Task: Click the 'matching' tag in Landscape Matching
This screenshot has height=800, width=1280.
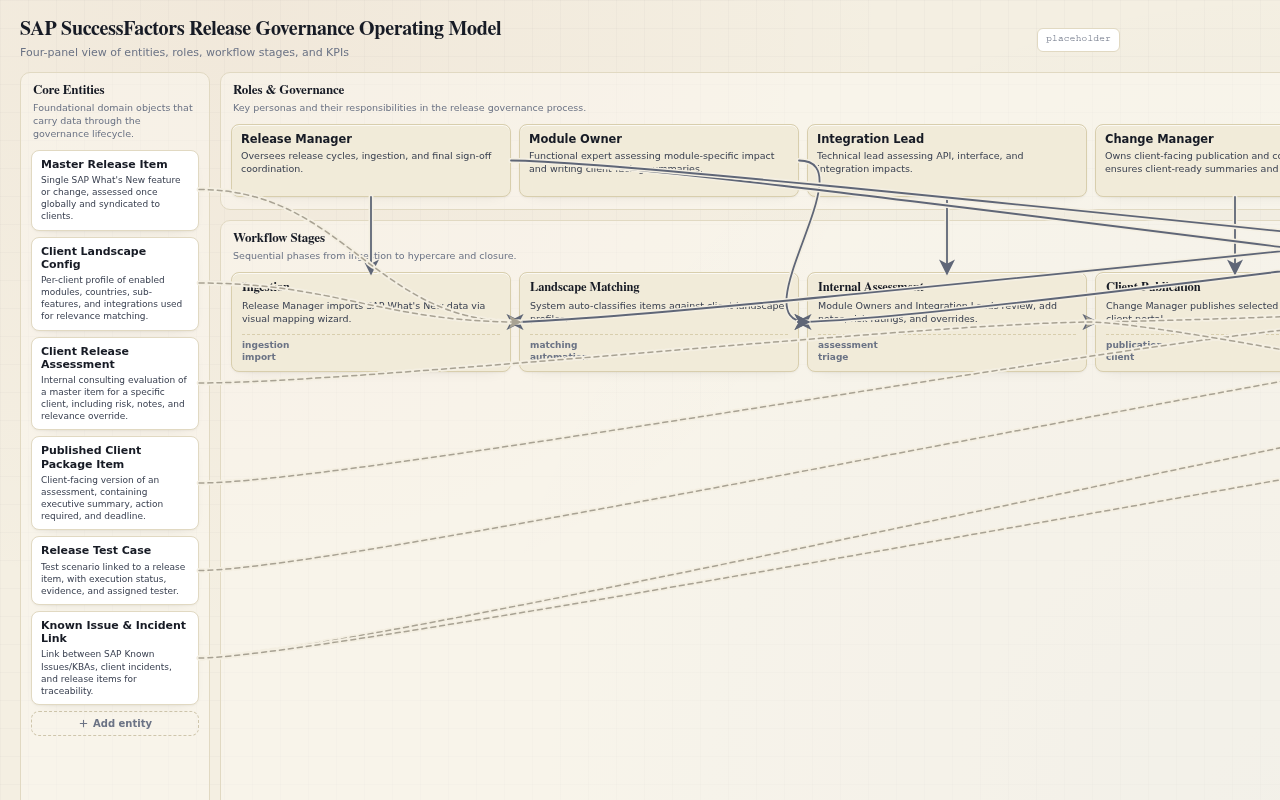Action: (554, 345)
